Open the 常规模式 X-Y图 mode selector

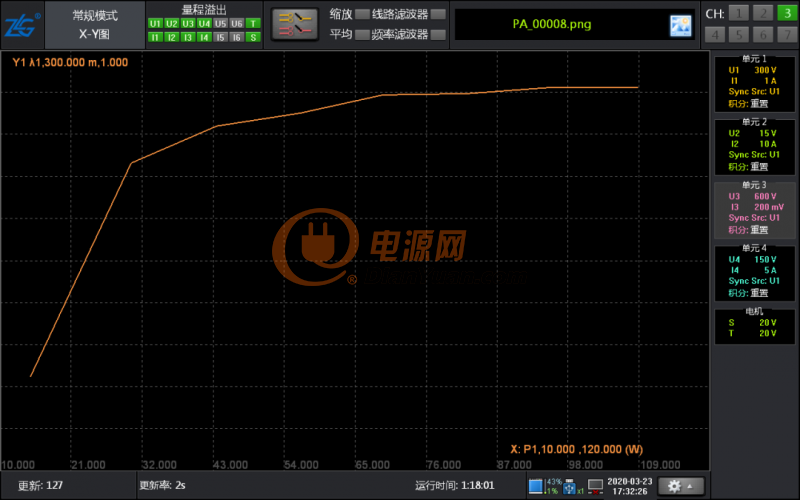tap(95, 24)
